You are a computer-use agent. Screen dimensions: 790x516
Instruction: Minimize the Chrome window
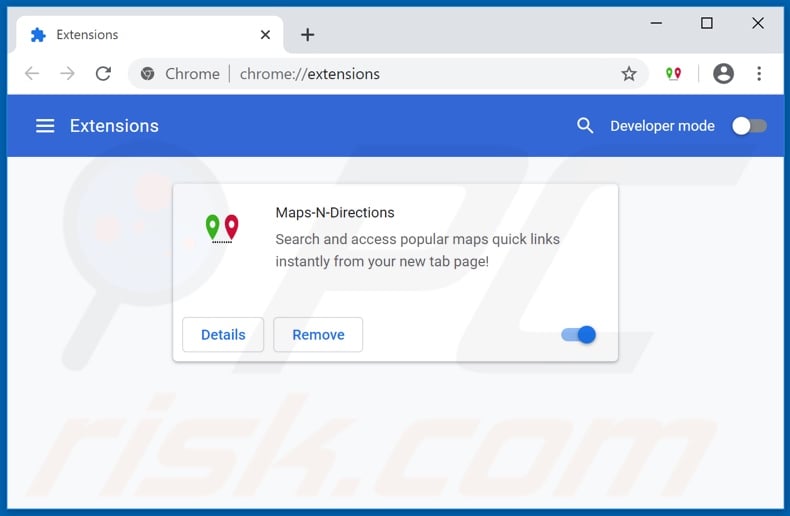[x=656, y=23]
